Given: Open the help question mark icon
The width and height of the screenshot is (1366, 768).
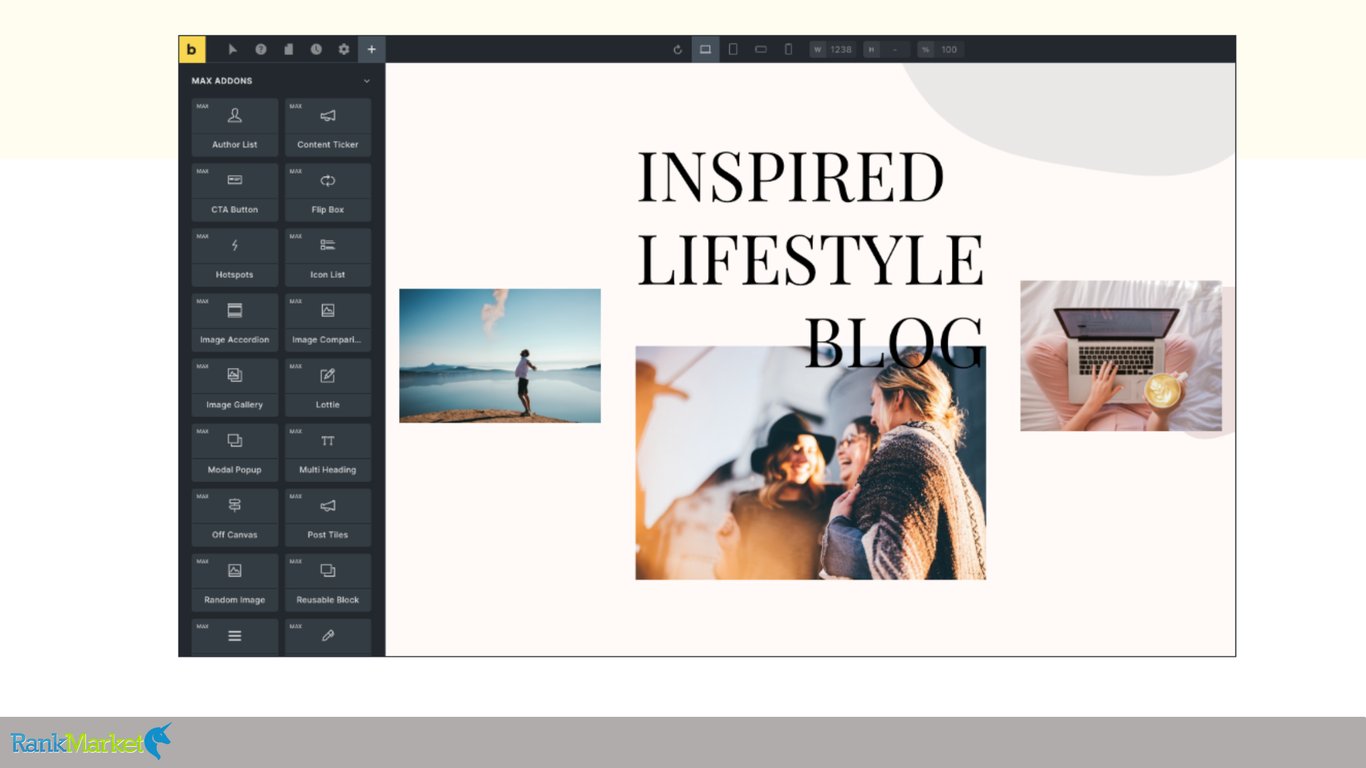Looking at the screenshot, I should click(261, 49).
